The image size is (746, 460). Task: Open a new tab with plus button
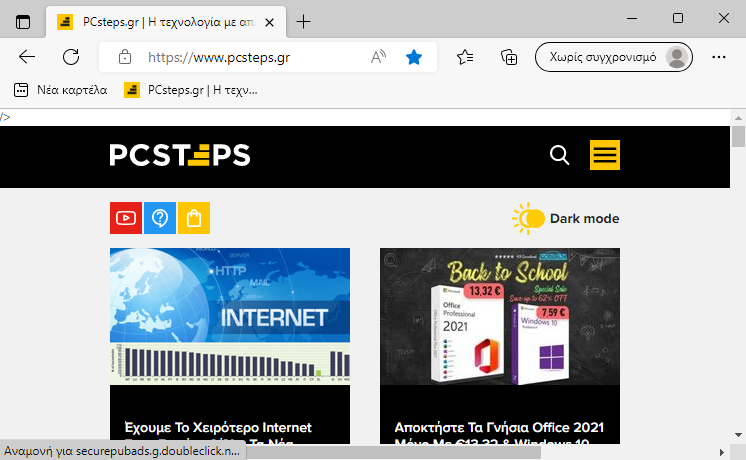tap(303, 21)
